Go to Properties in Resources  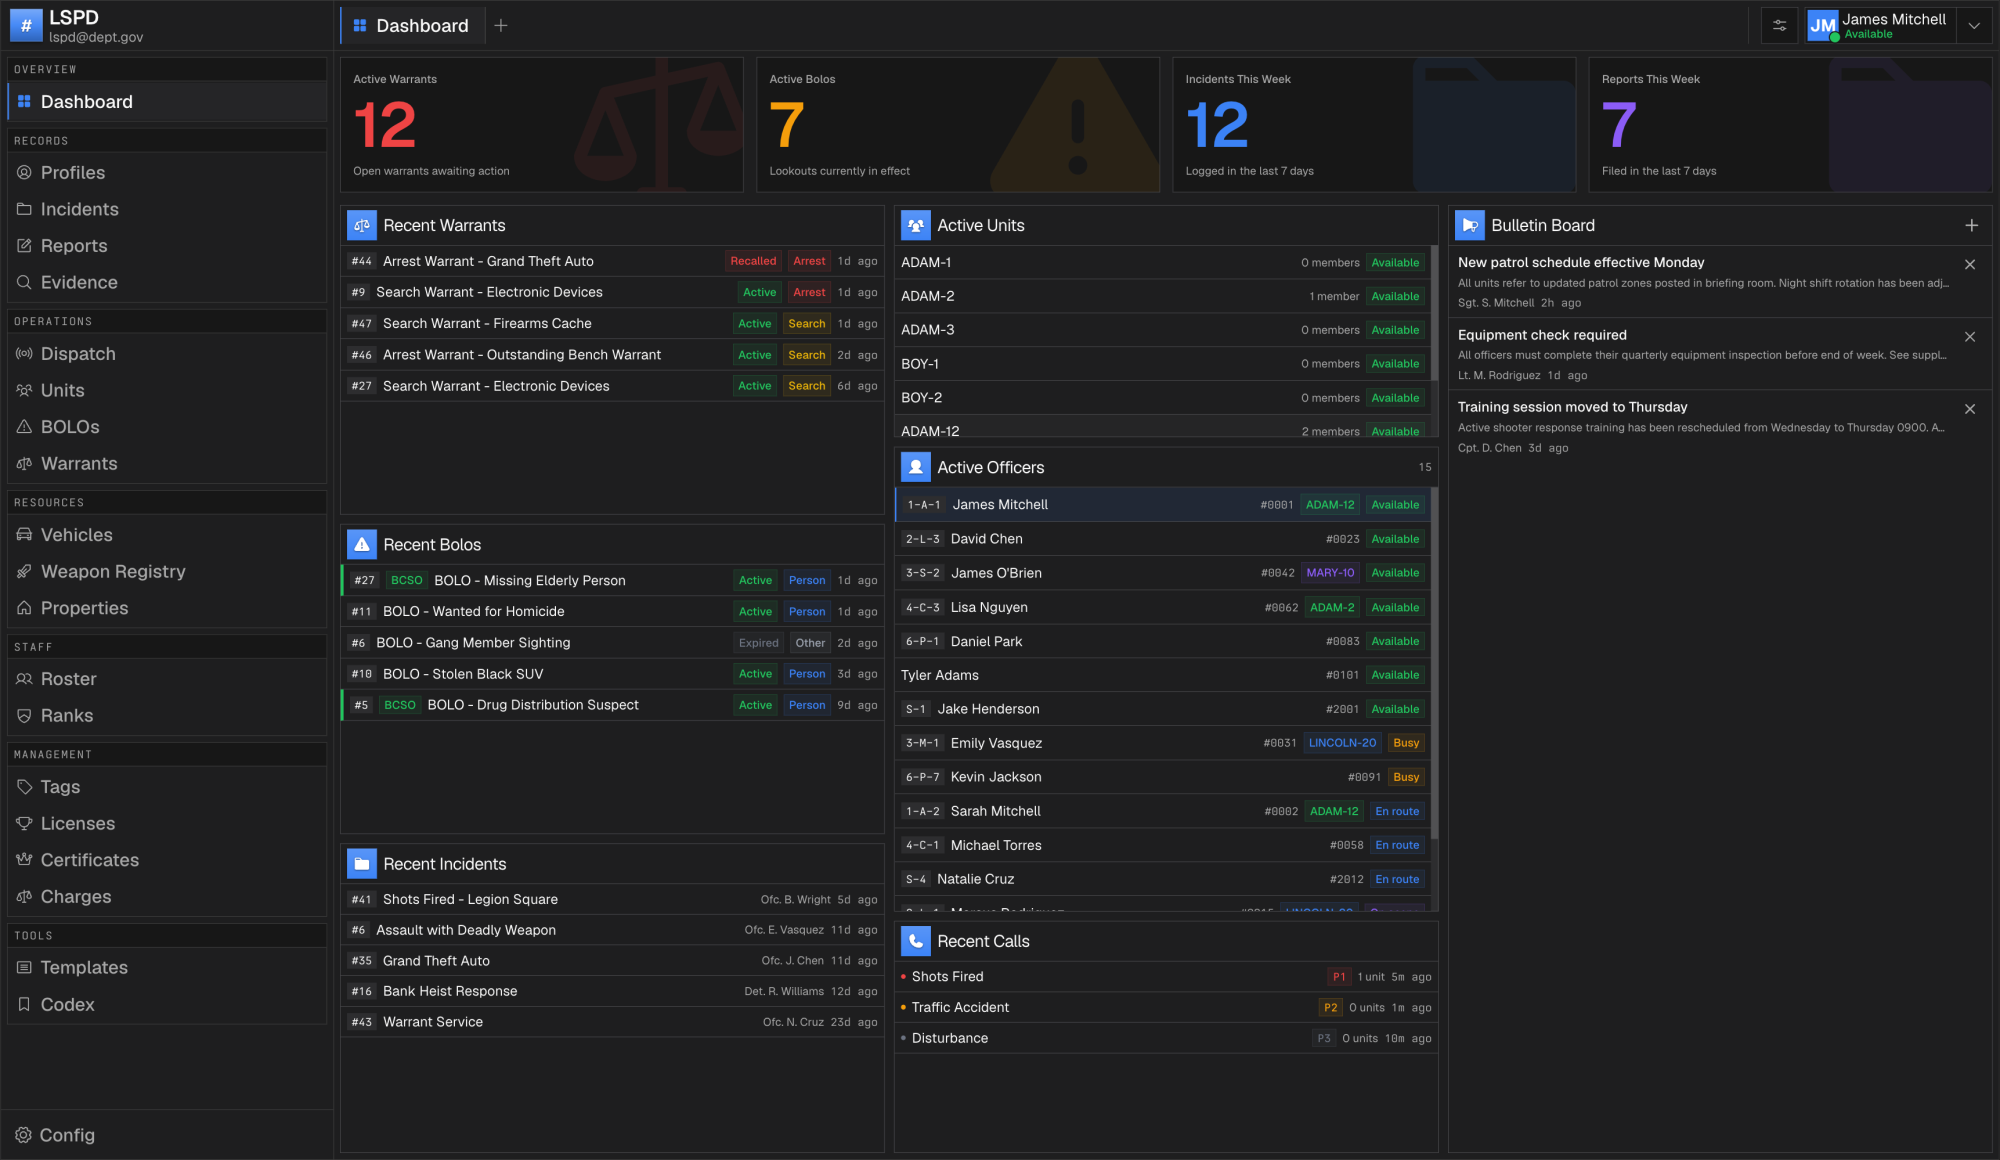pyautogui.click(x=167, y=608)
